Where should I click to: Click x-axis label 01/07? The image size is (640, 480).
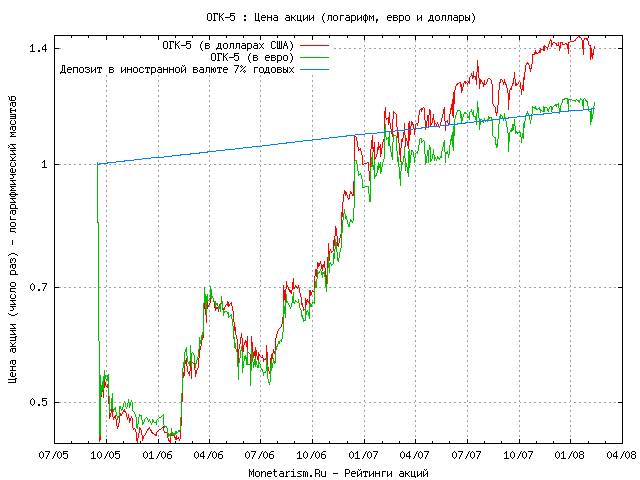pyautogui.click(x=364, y=455)
